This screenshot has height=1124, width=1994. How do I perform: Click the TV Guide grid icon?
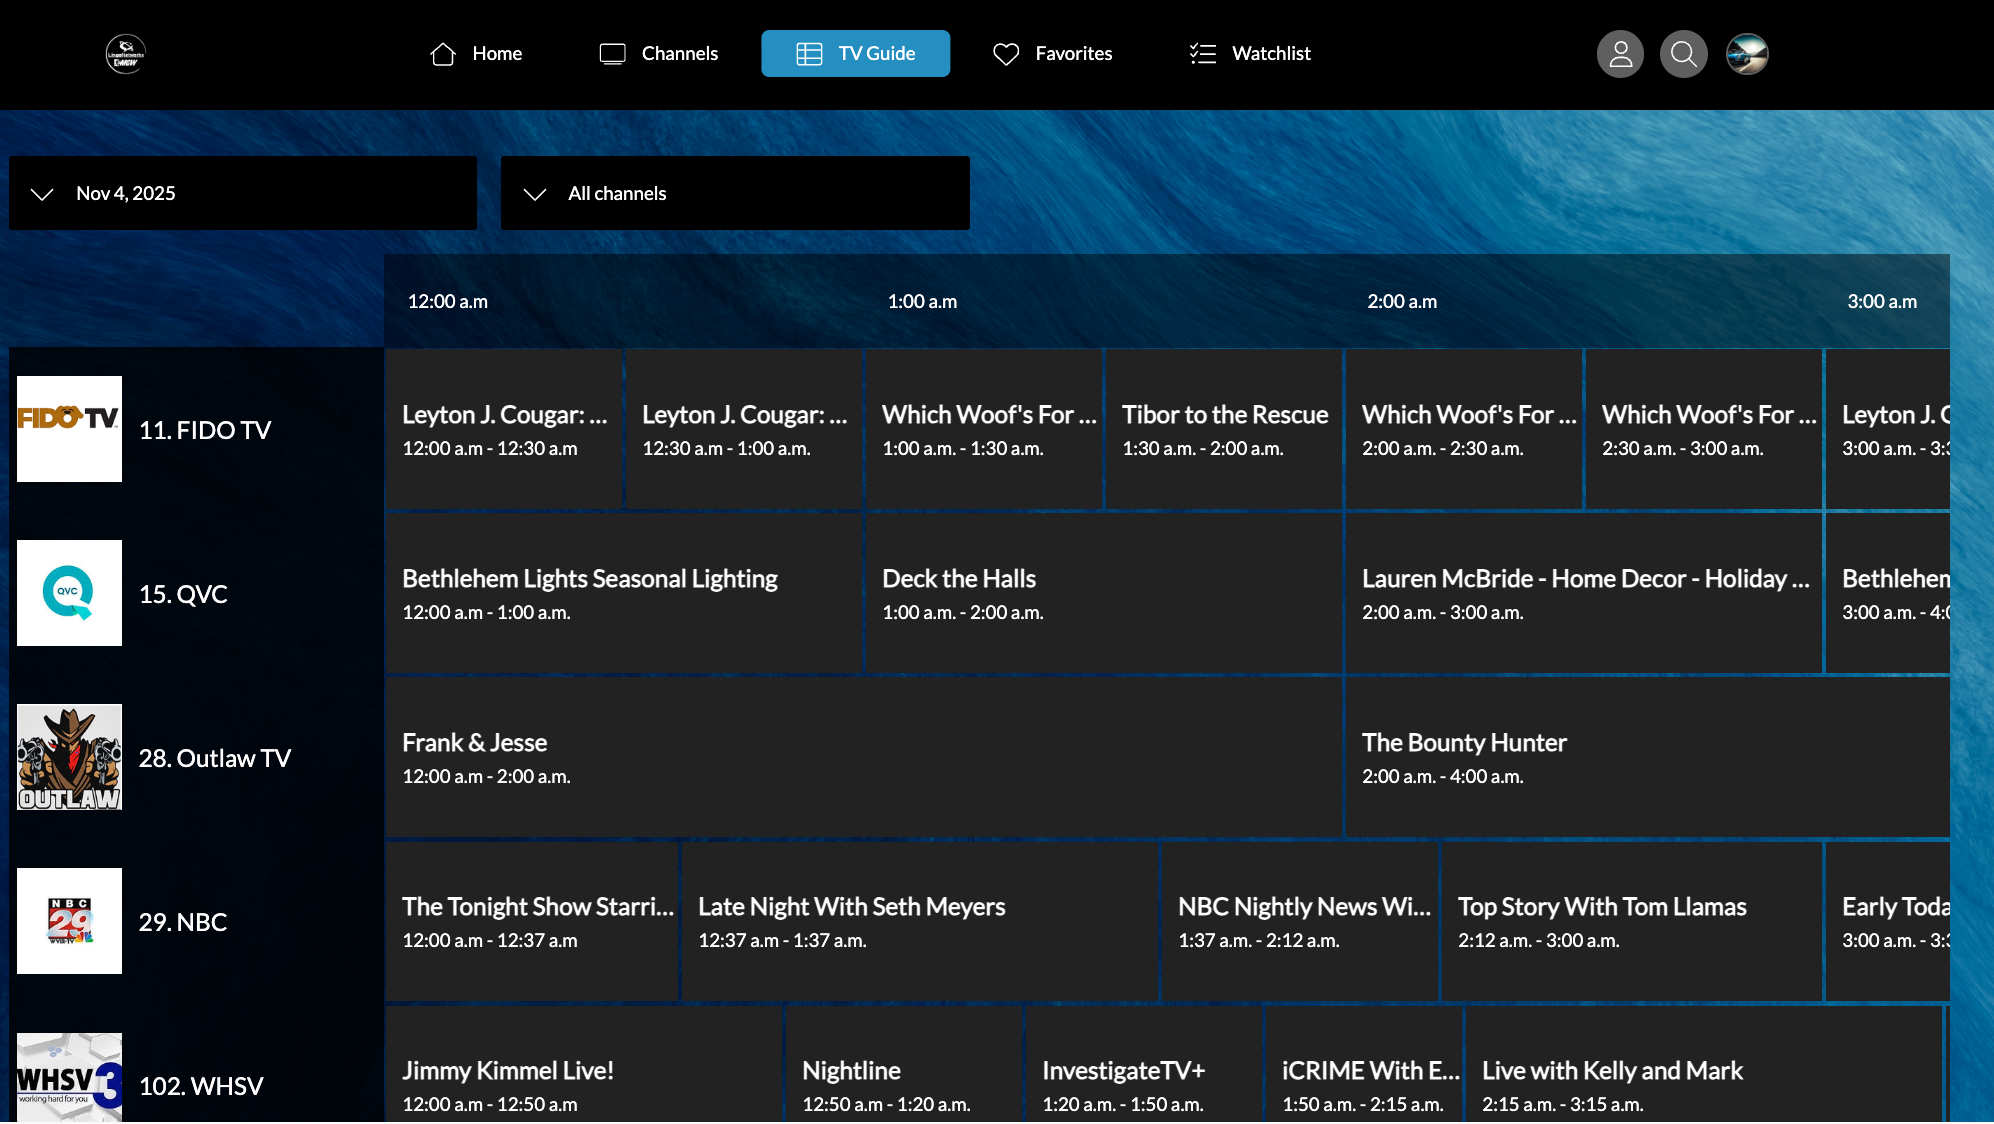click(x=805, y=53)
